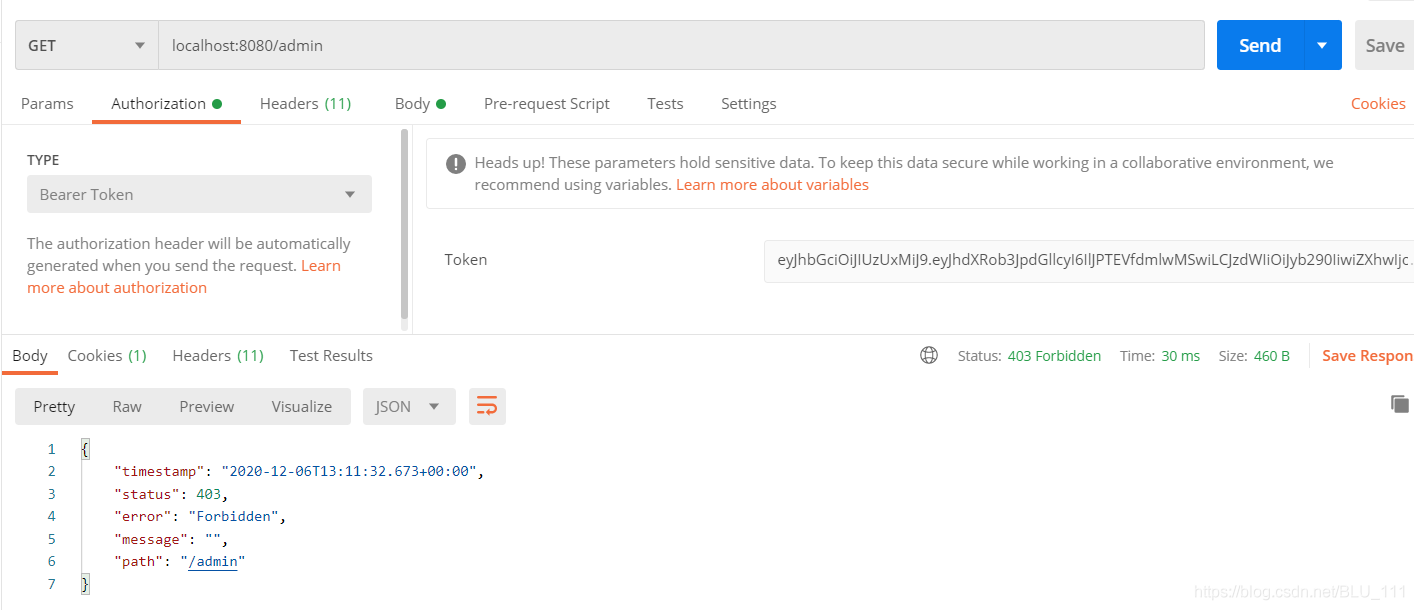Copy response body with the copy icon
The width and height of the screenshot is (1414, 610).
[1400, 404]
